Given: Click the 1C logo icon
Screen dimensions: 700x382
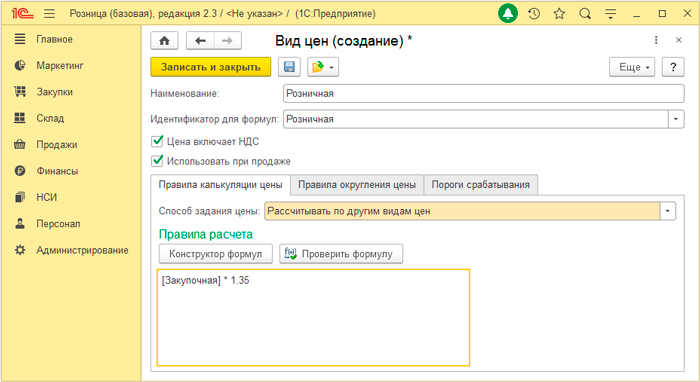Looking at the screenshot, I should 22,14.
